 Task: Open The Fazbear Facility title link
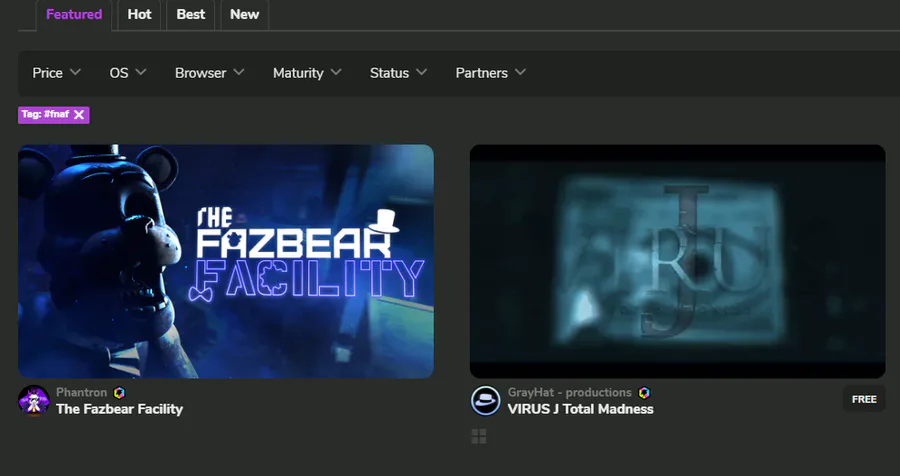119,409
